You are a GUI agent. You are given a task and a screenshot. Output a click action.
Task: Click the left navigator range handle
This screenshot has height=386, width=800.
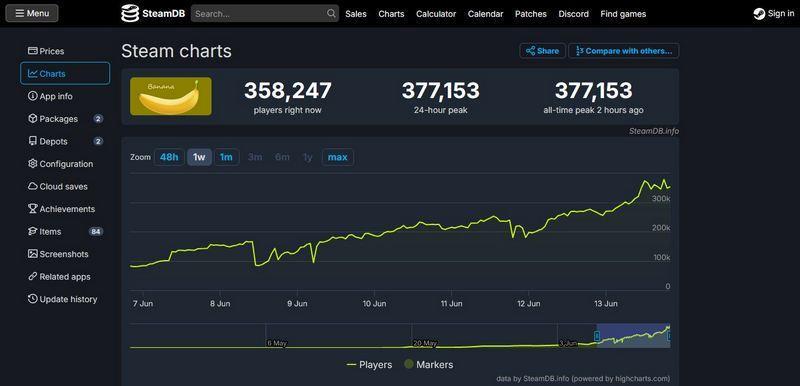pos(597,336)
